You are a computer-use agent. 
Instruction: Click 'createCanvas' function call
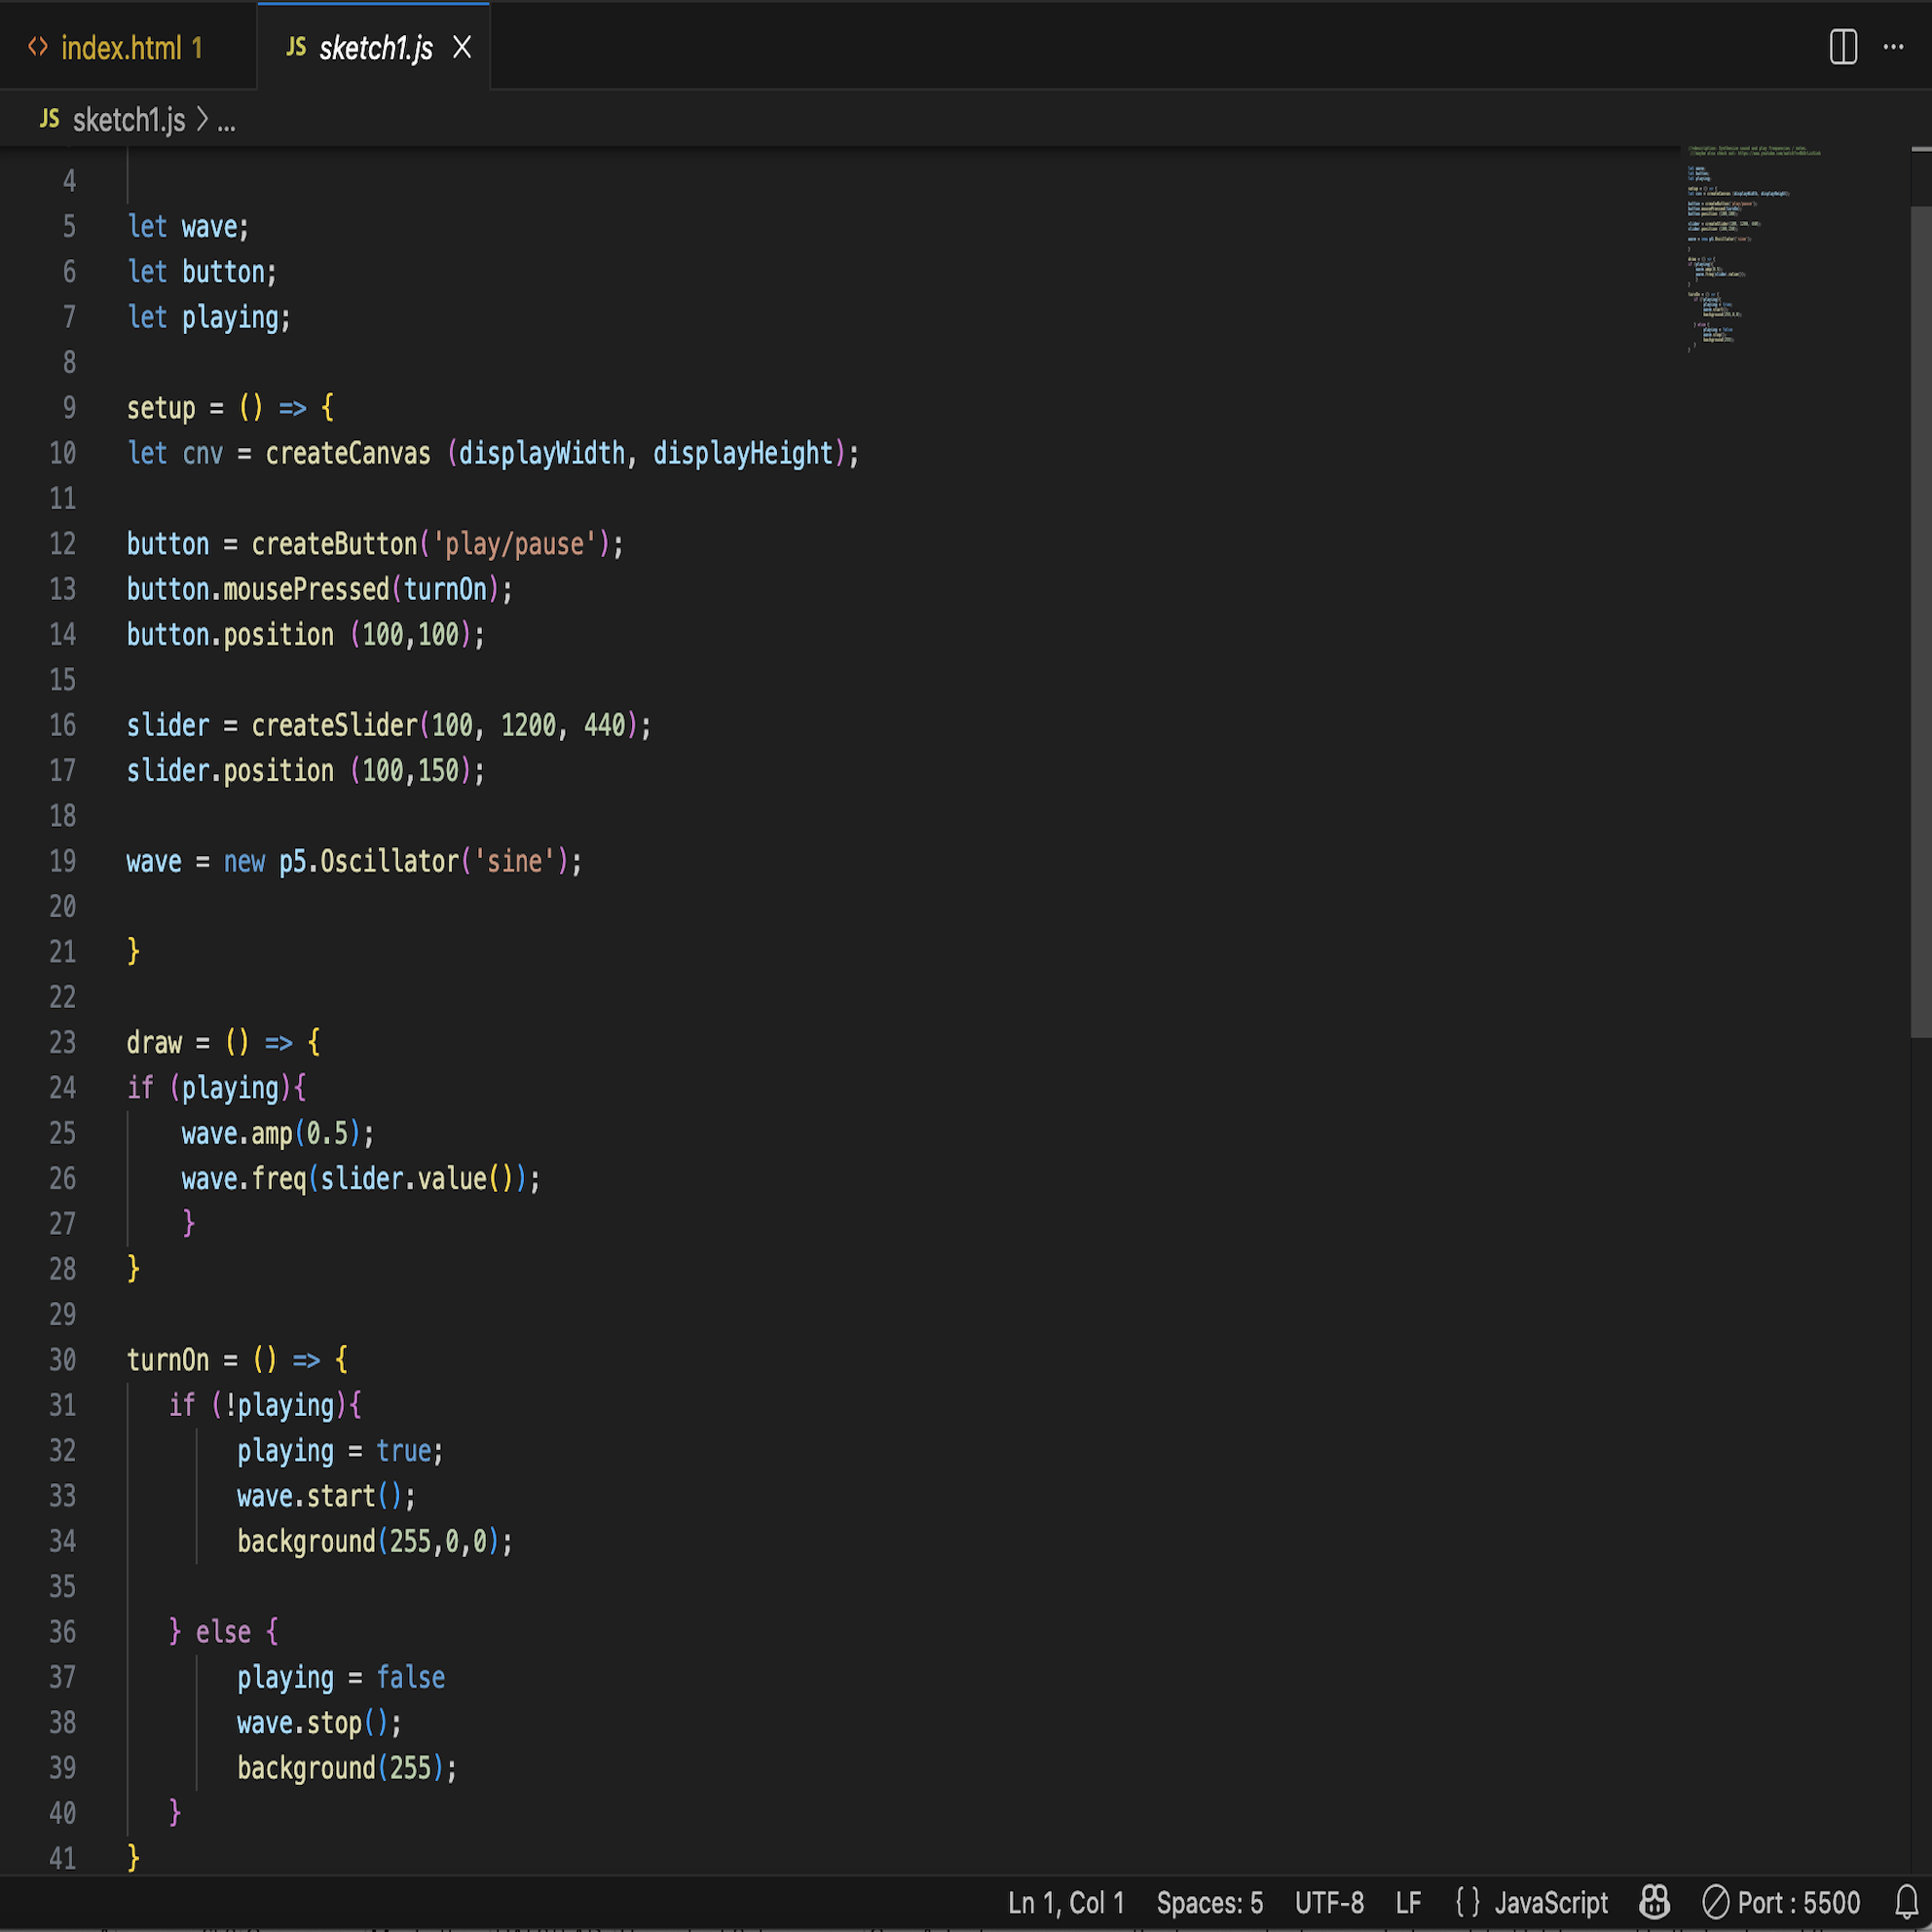click(x=348, y=454)
